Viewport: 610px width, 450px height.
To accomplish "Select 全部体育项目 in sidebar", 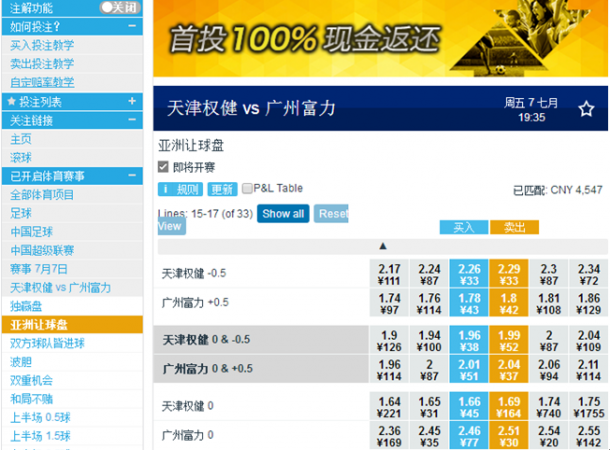I will [x=42, y=194].
